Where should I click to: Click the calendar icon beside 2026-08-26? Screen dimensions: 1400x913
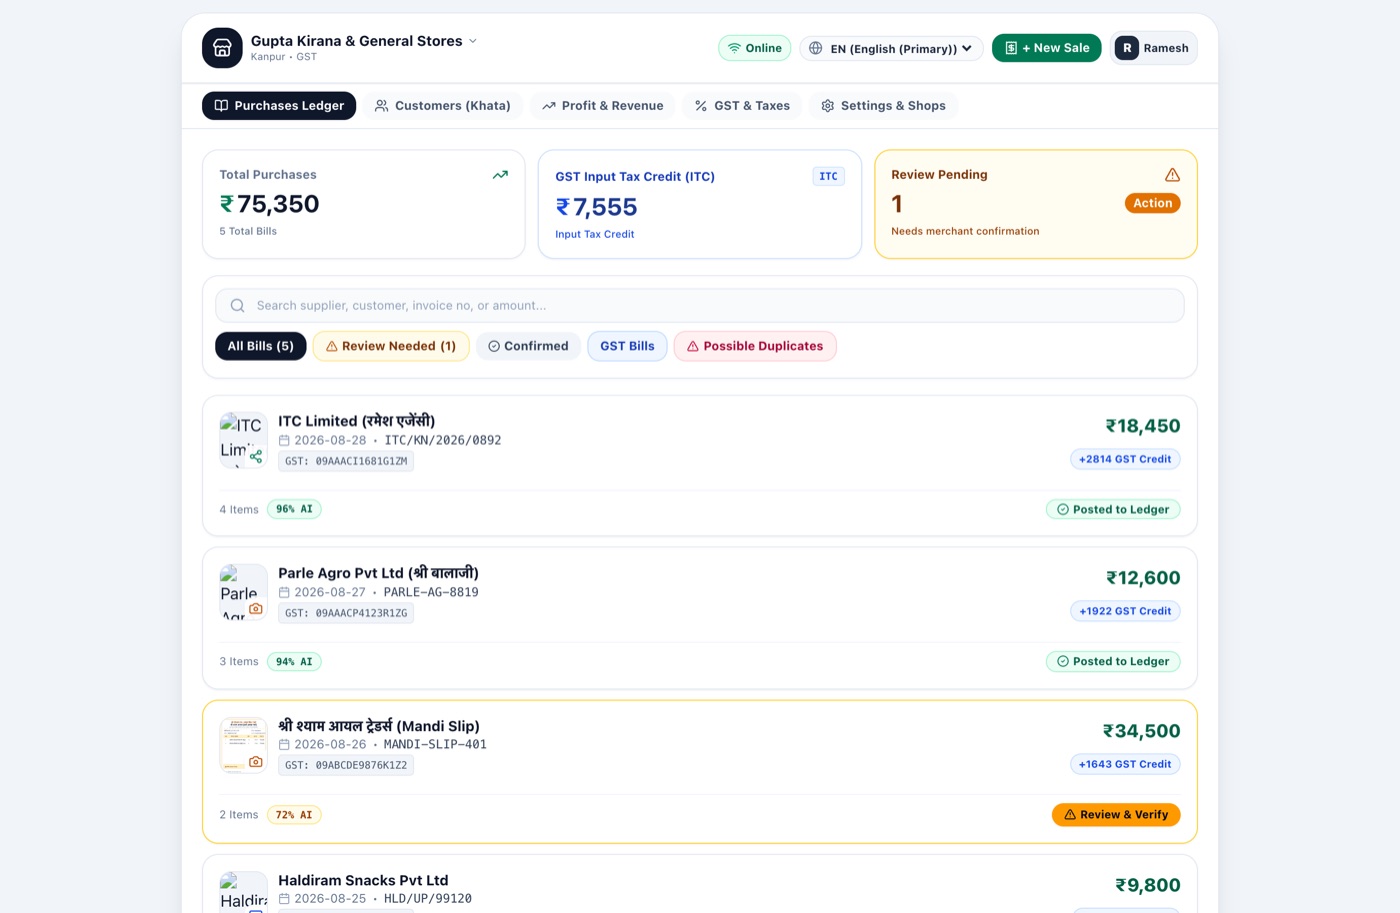284,745
